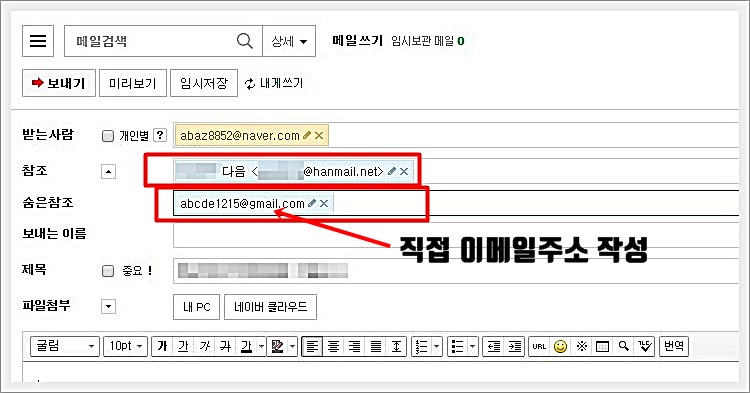Edit abaz8852@naver.com recipient pencil icon

pos(307,135)
